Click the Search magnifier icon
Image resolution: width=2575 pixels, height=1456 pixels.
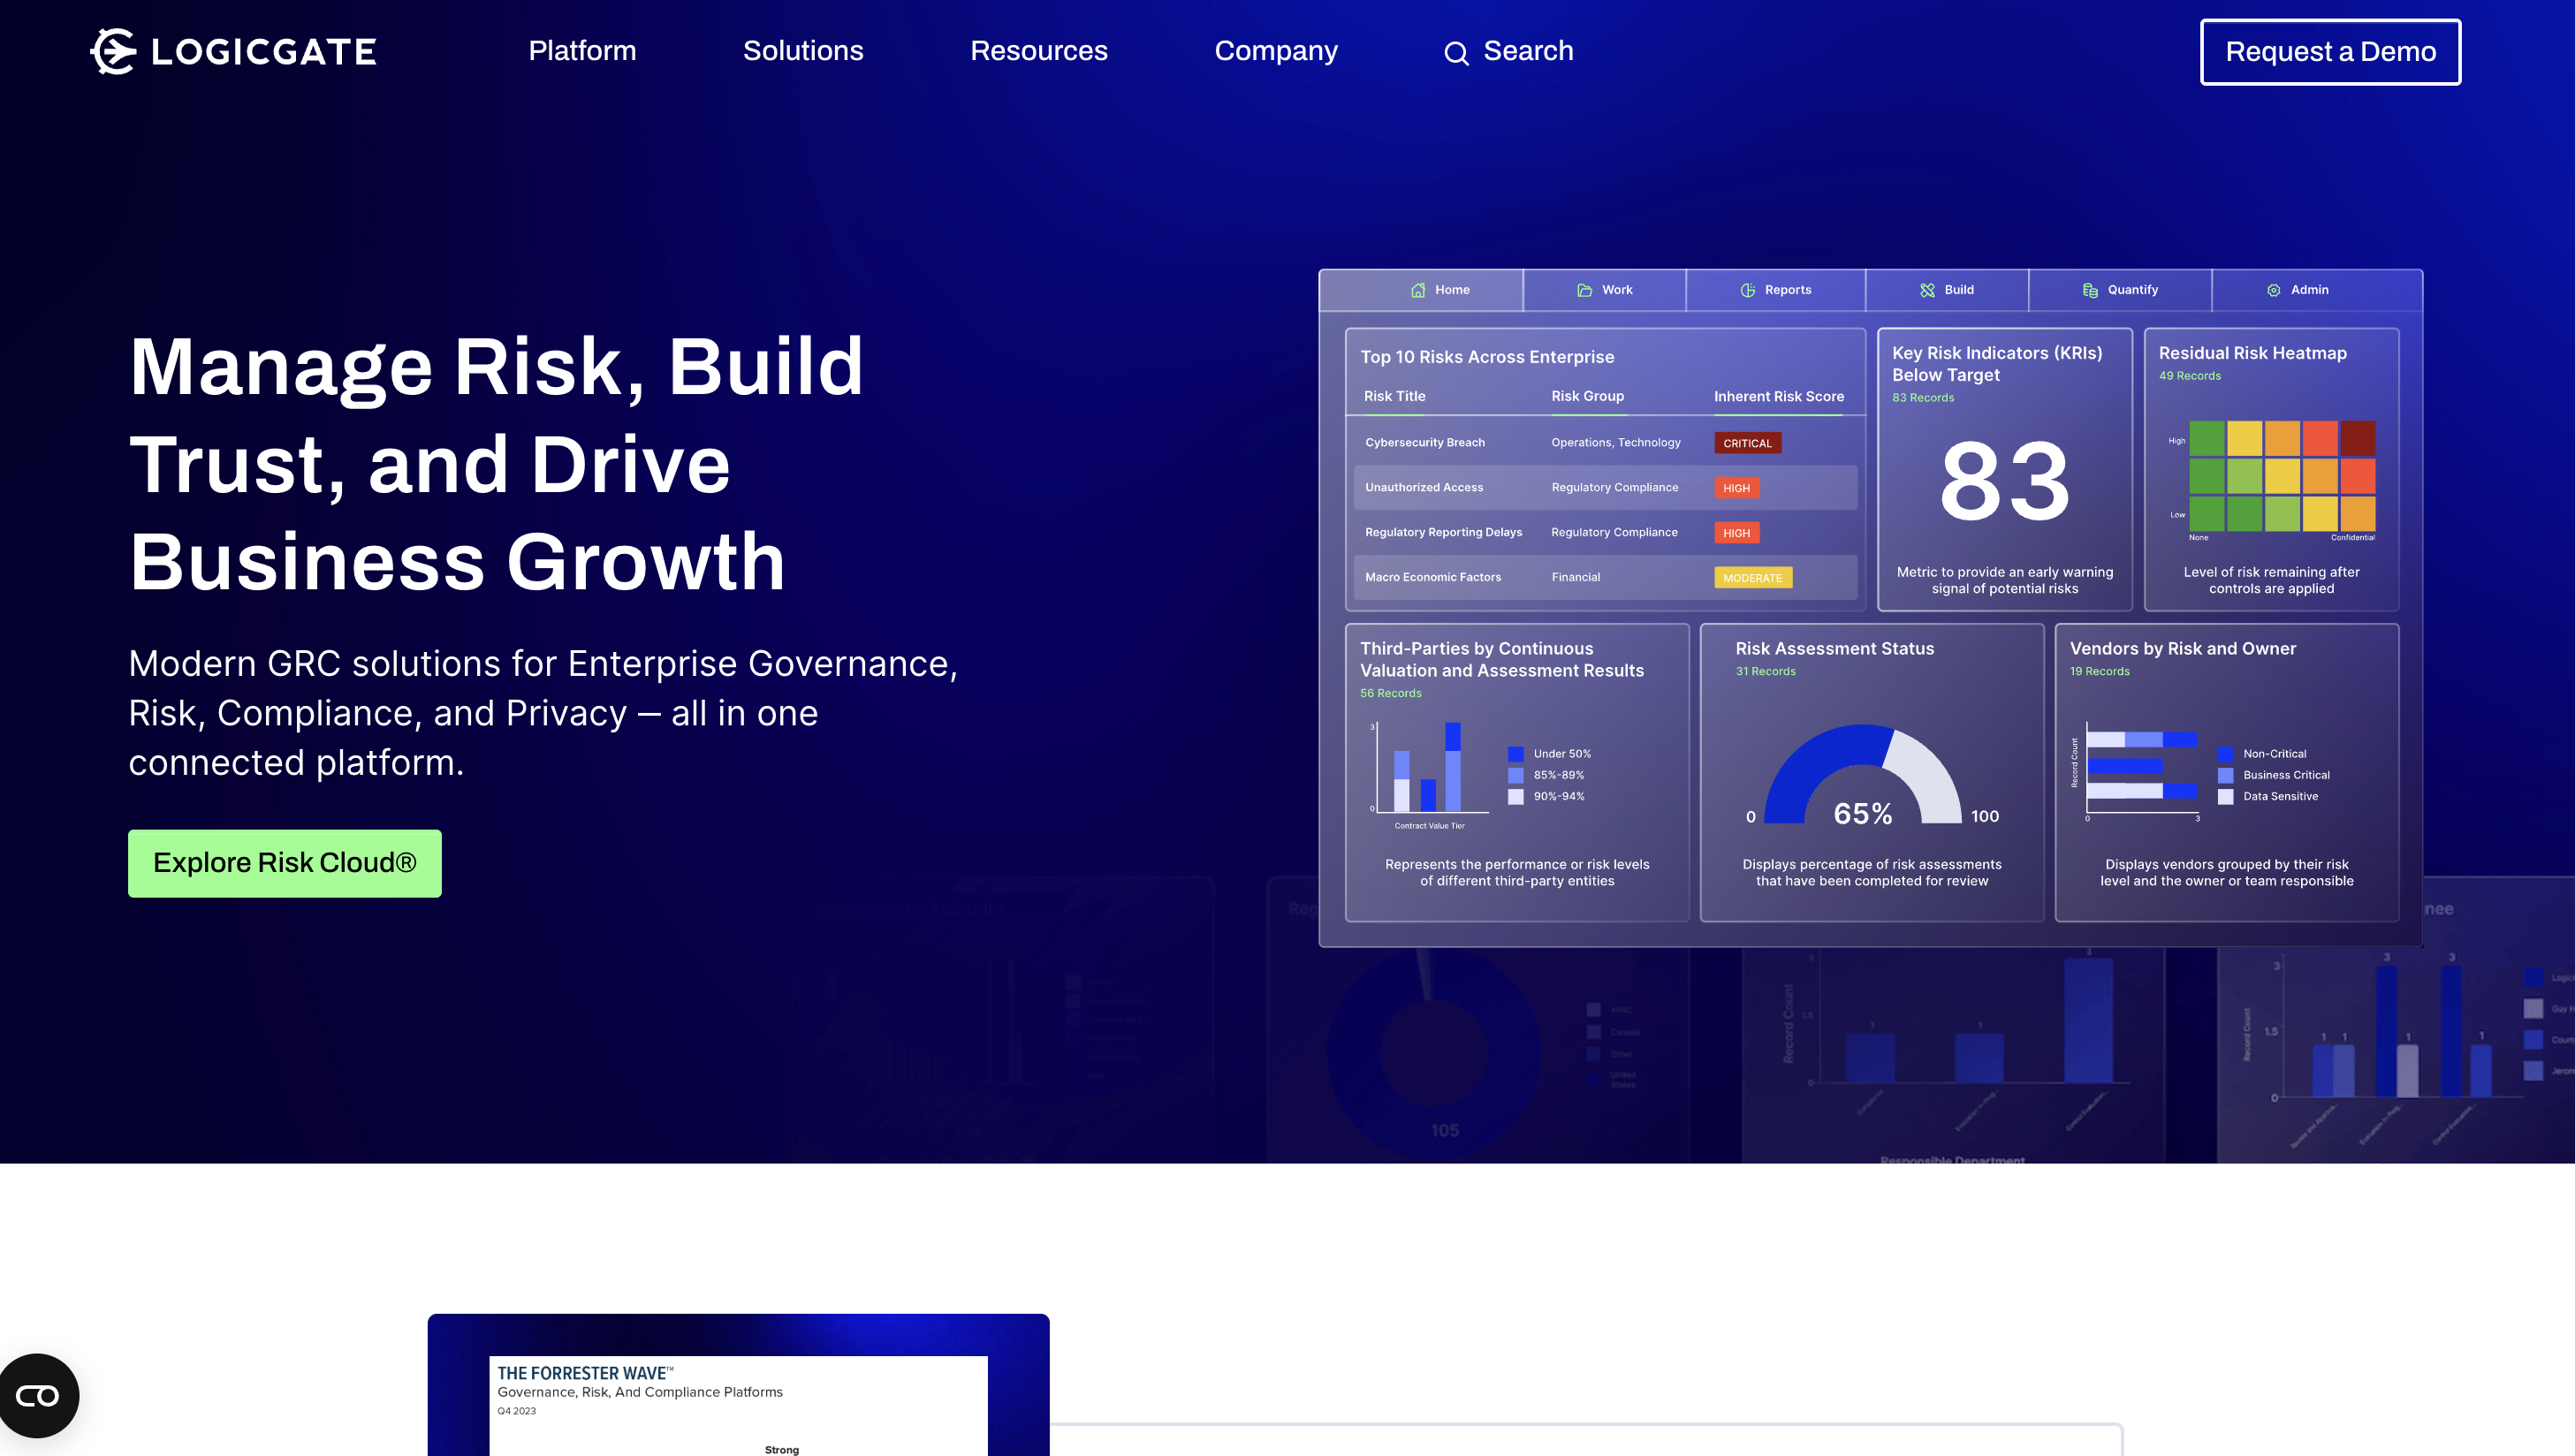coord(1456,53)
